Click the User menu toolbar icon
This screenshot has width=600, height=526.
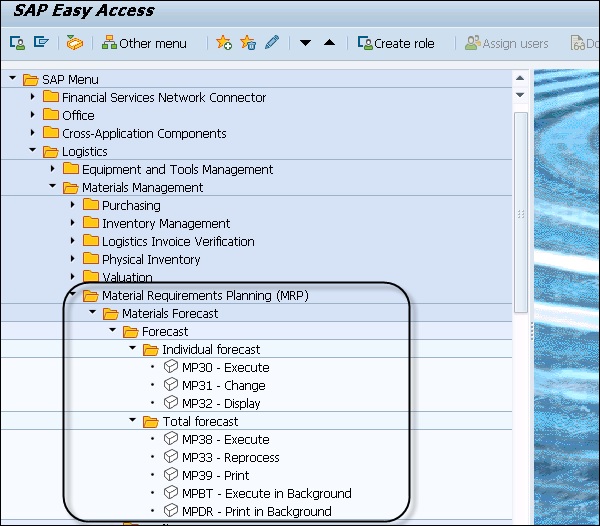coord(17,44)
